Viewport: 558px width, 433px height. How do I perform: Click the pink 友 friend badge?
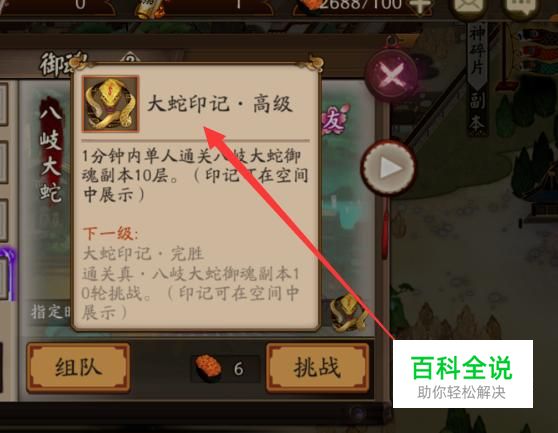click(x=335, y=120)
